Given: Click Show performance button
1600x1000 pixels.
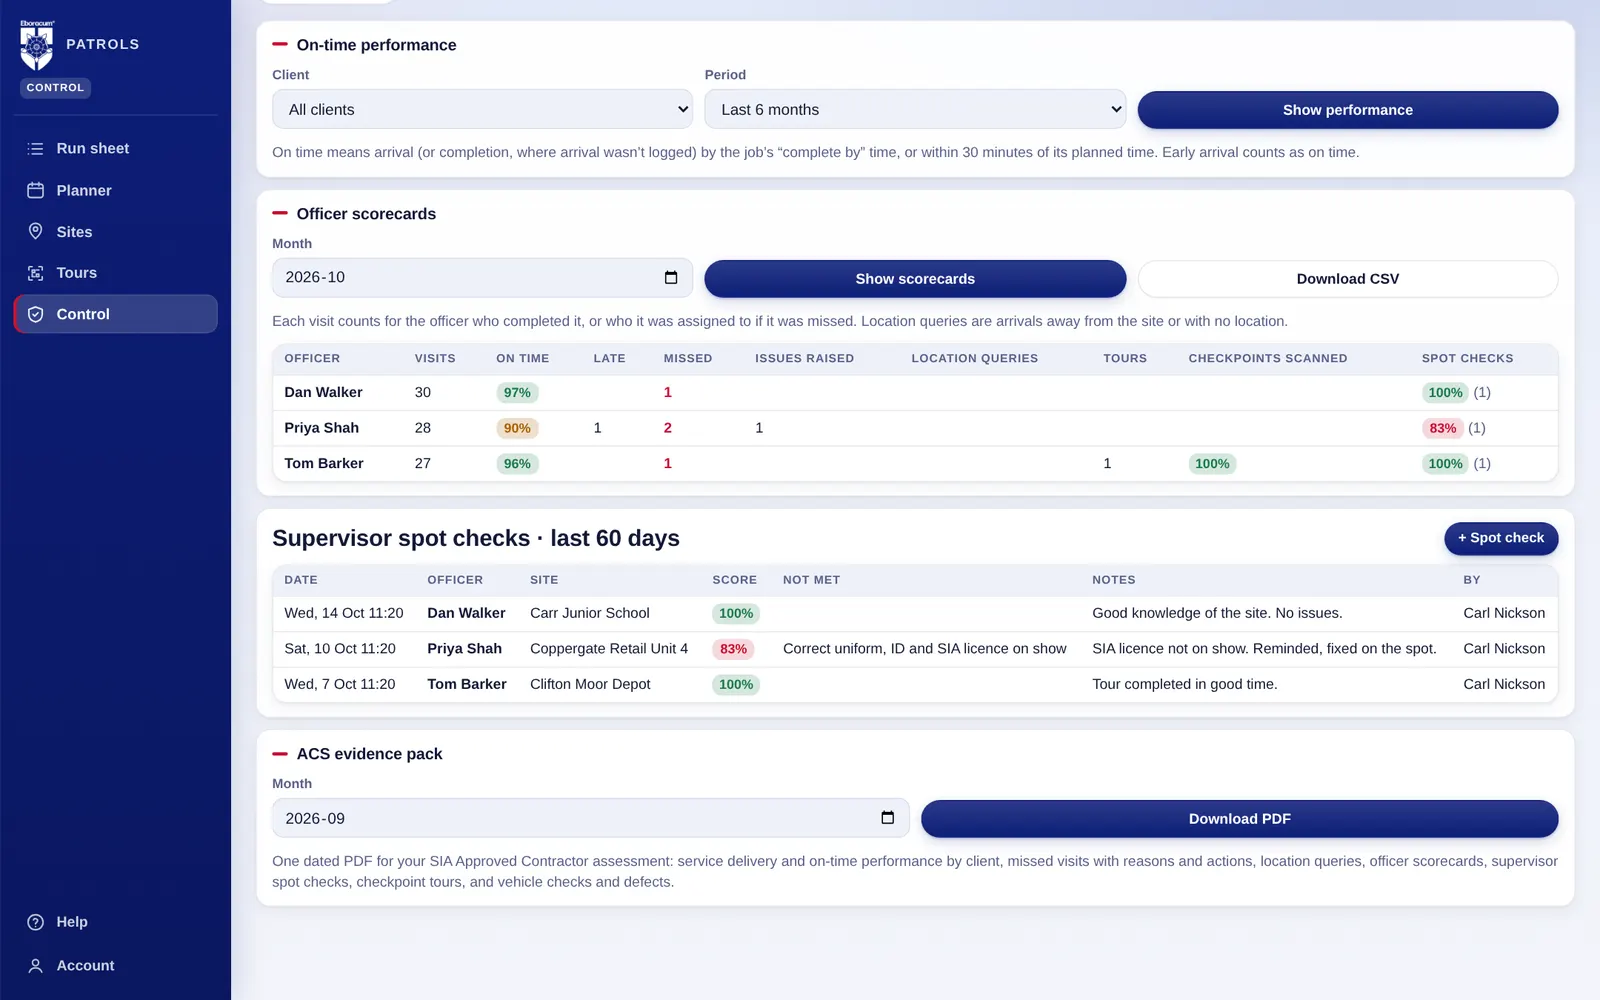Looking at the screenshot, I should click(1347, 110).
